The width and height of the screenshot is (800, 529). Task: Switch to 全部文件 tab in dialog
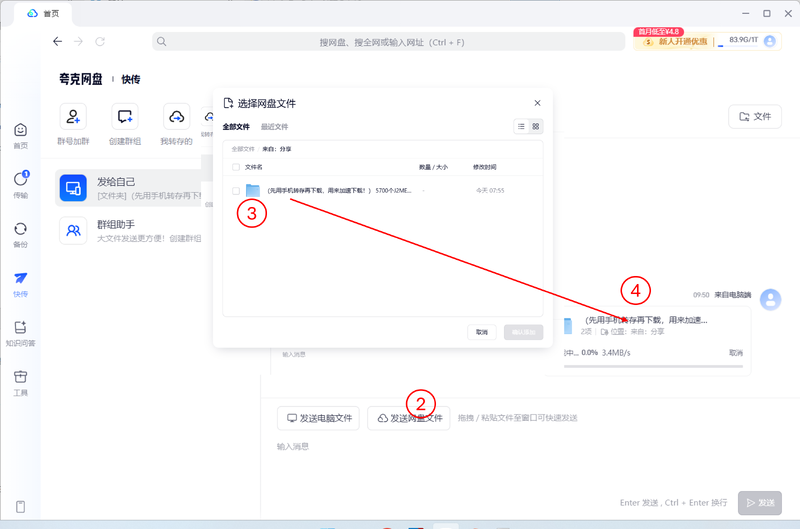pyautogui.click(x=236, y=127)
